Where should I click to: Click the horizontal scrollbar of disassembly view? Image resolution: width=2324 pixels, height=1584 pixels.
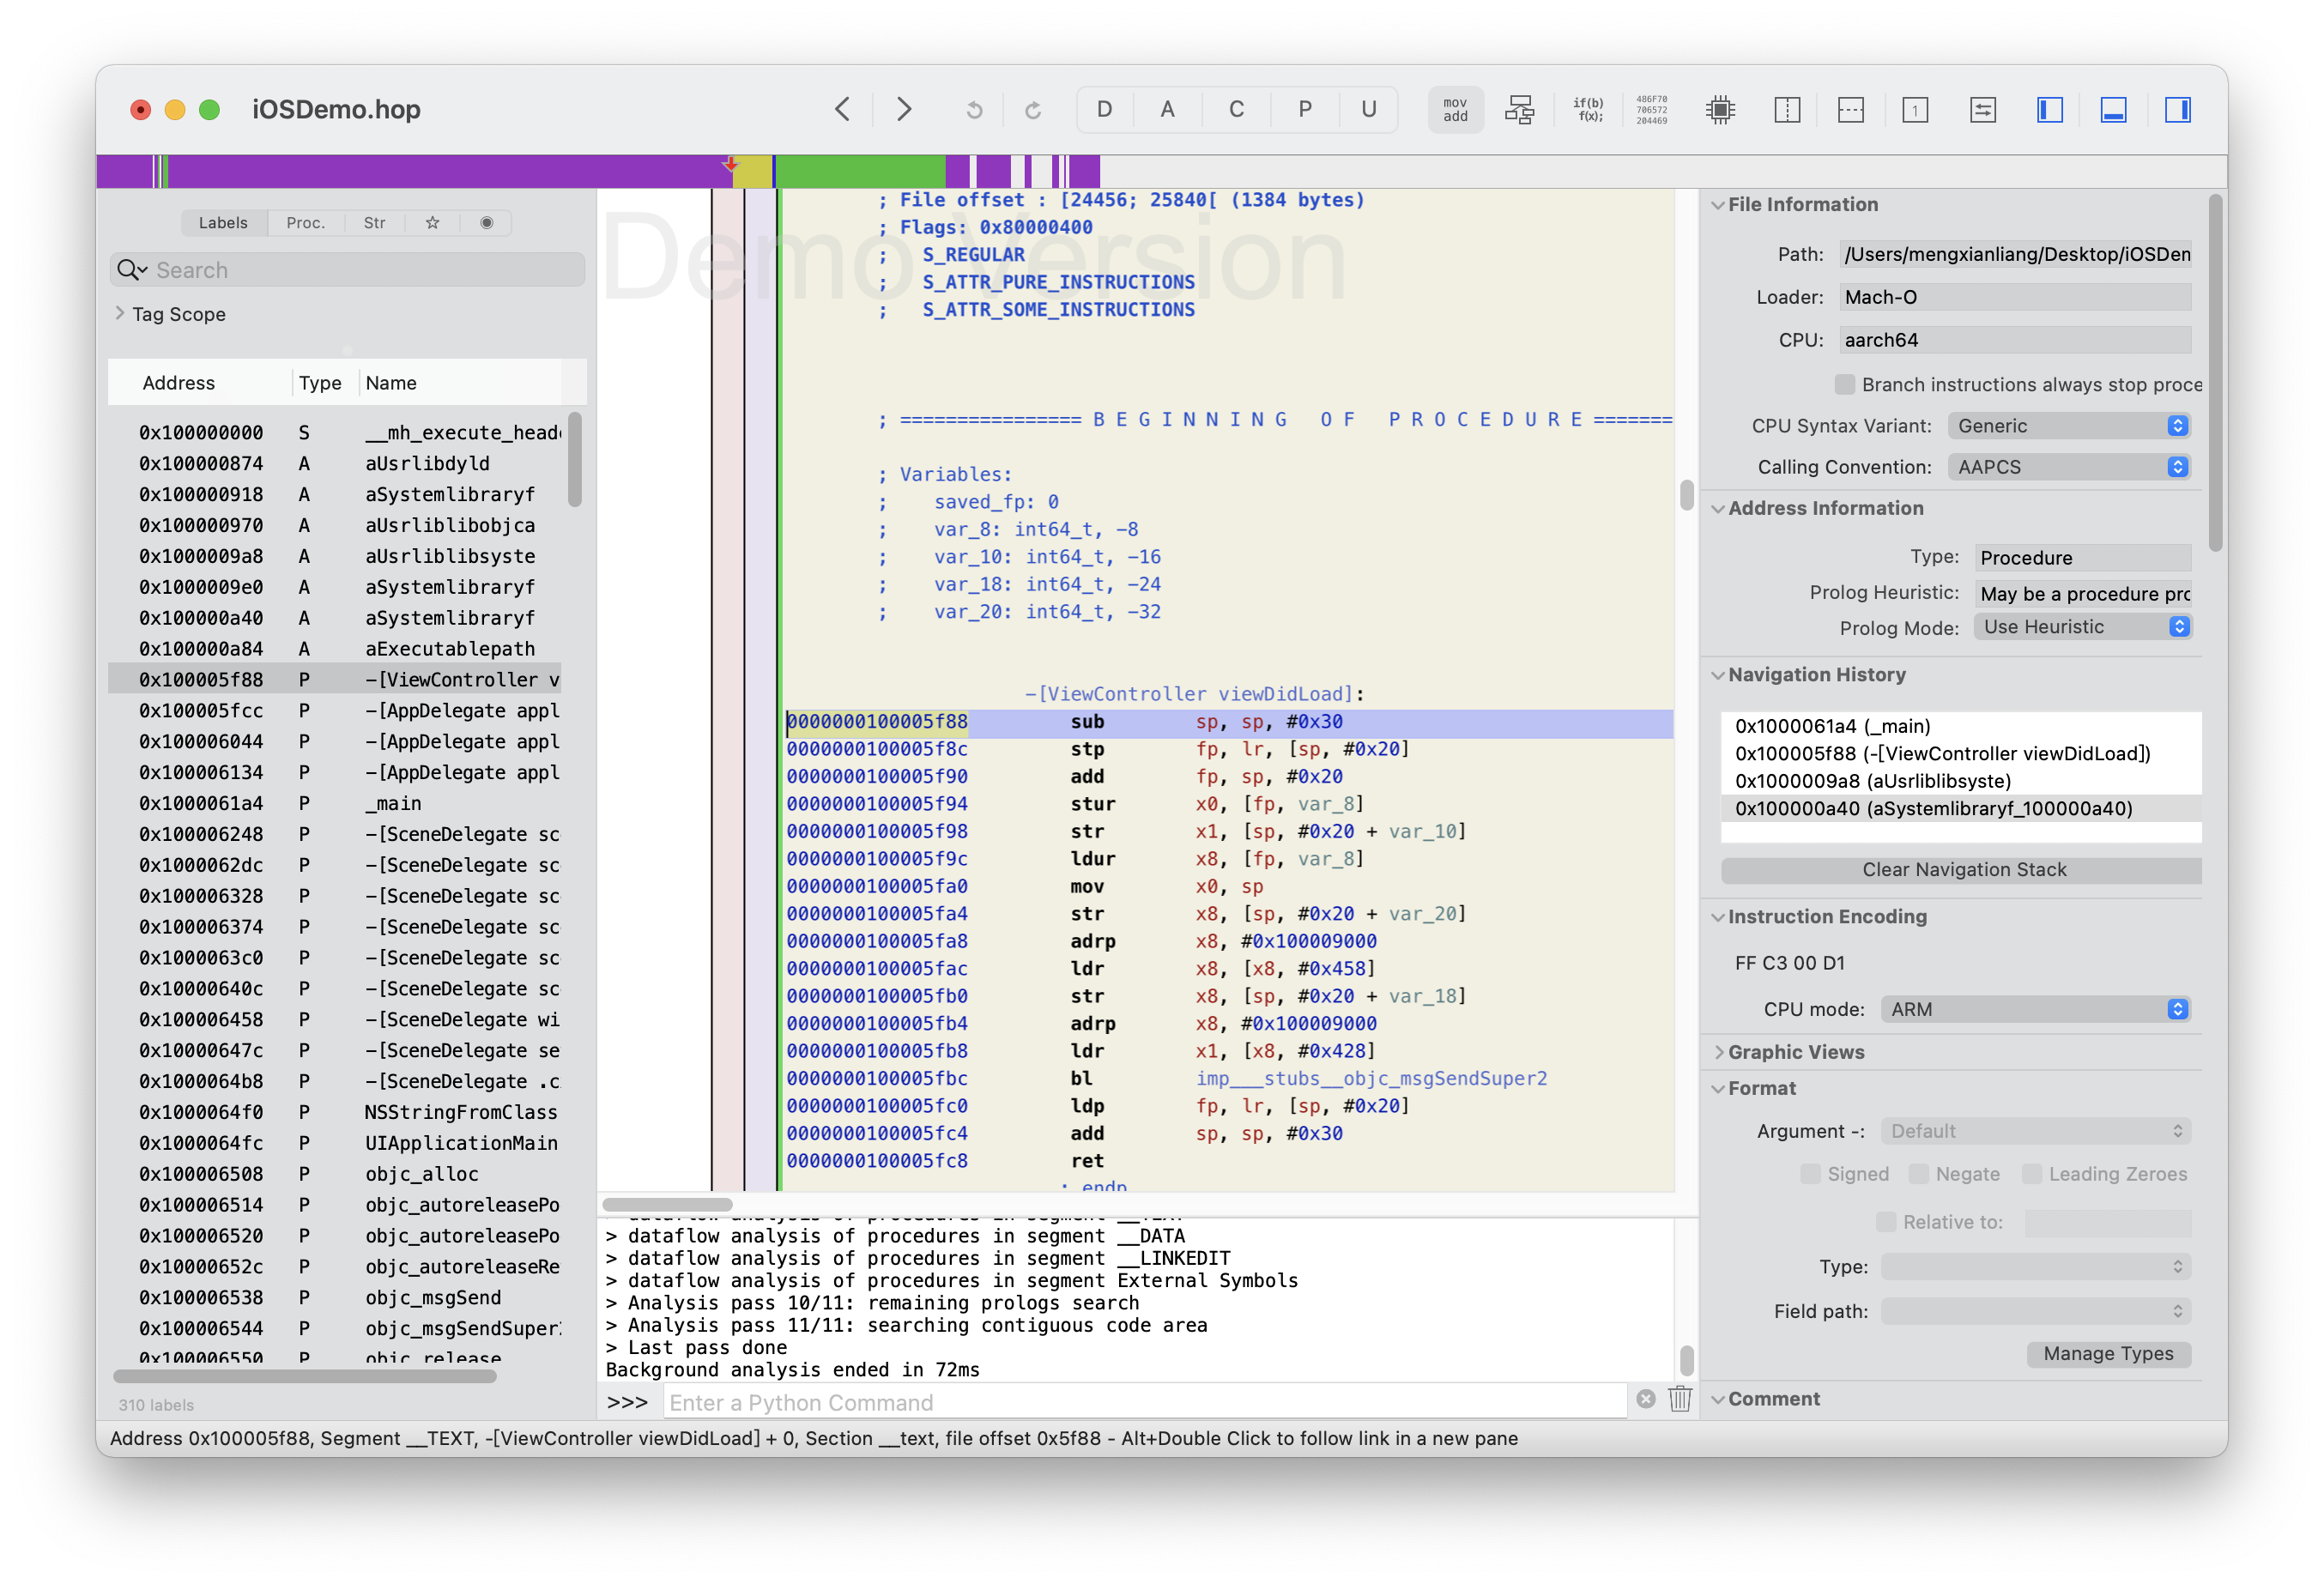tap(667, 1204)
